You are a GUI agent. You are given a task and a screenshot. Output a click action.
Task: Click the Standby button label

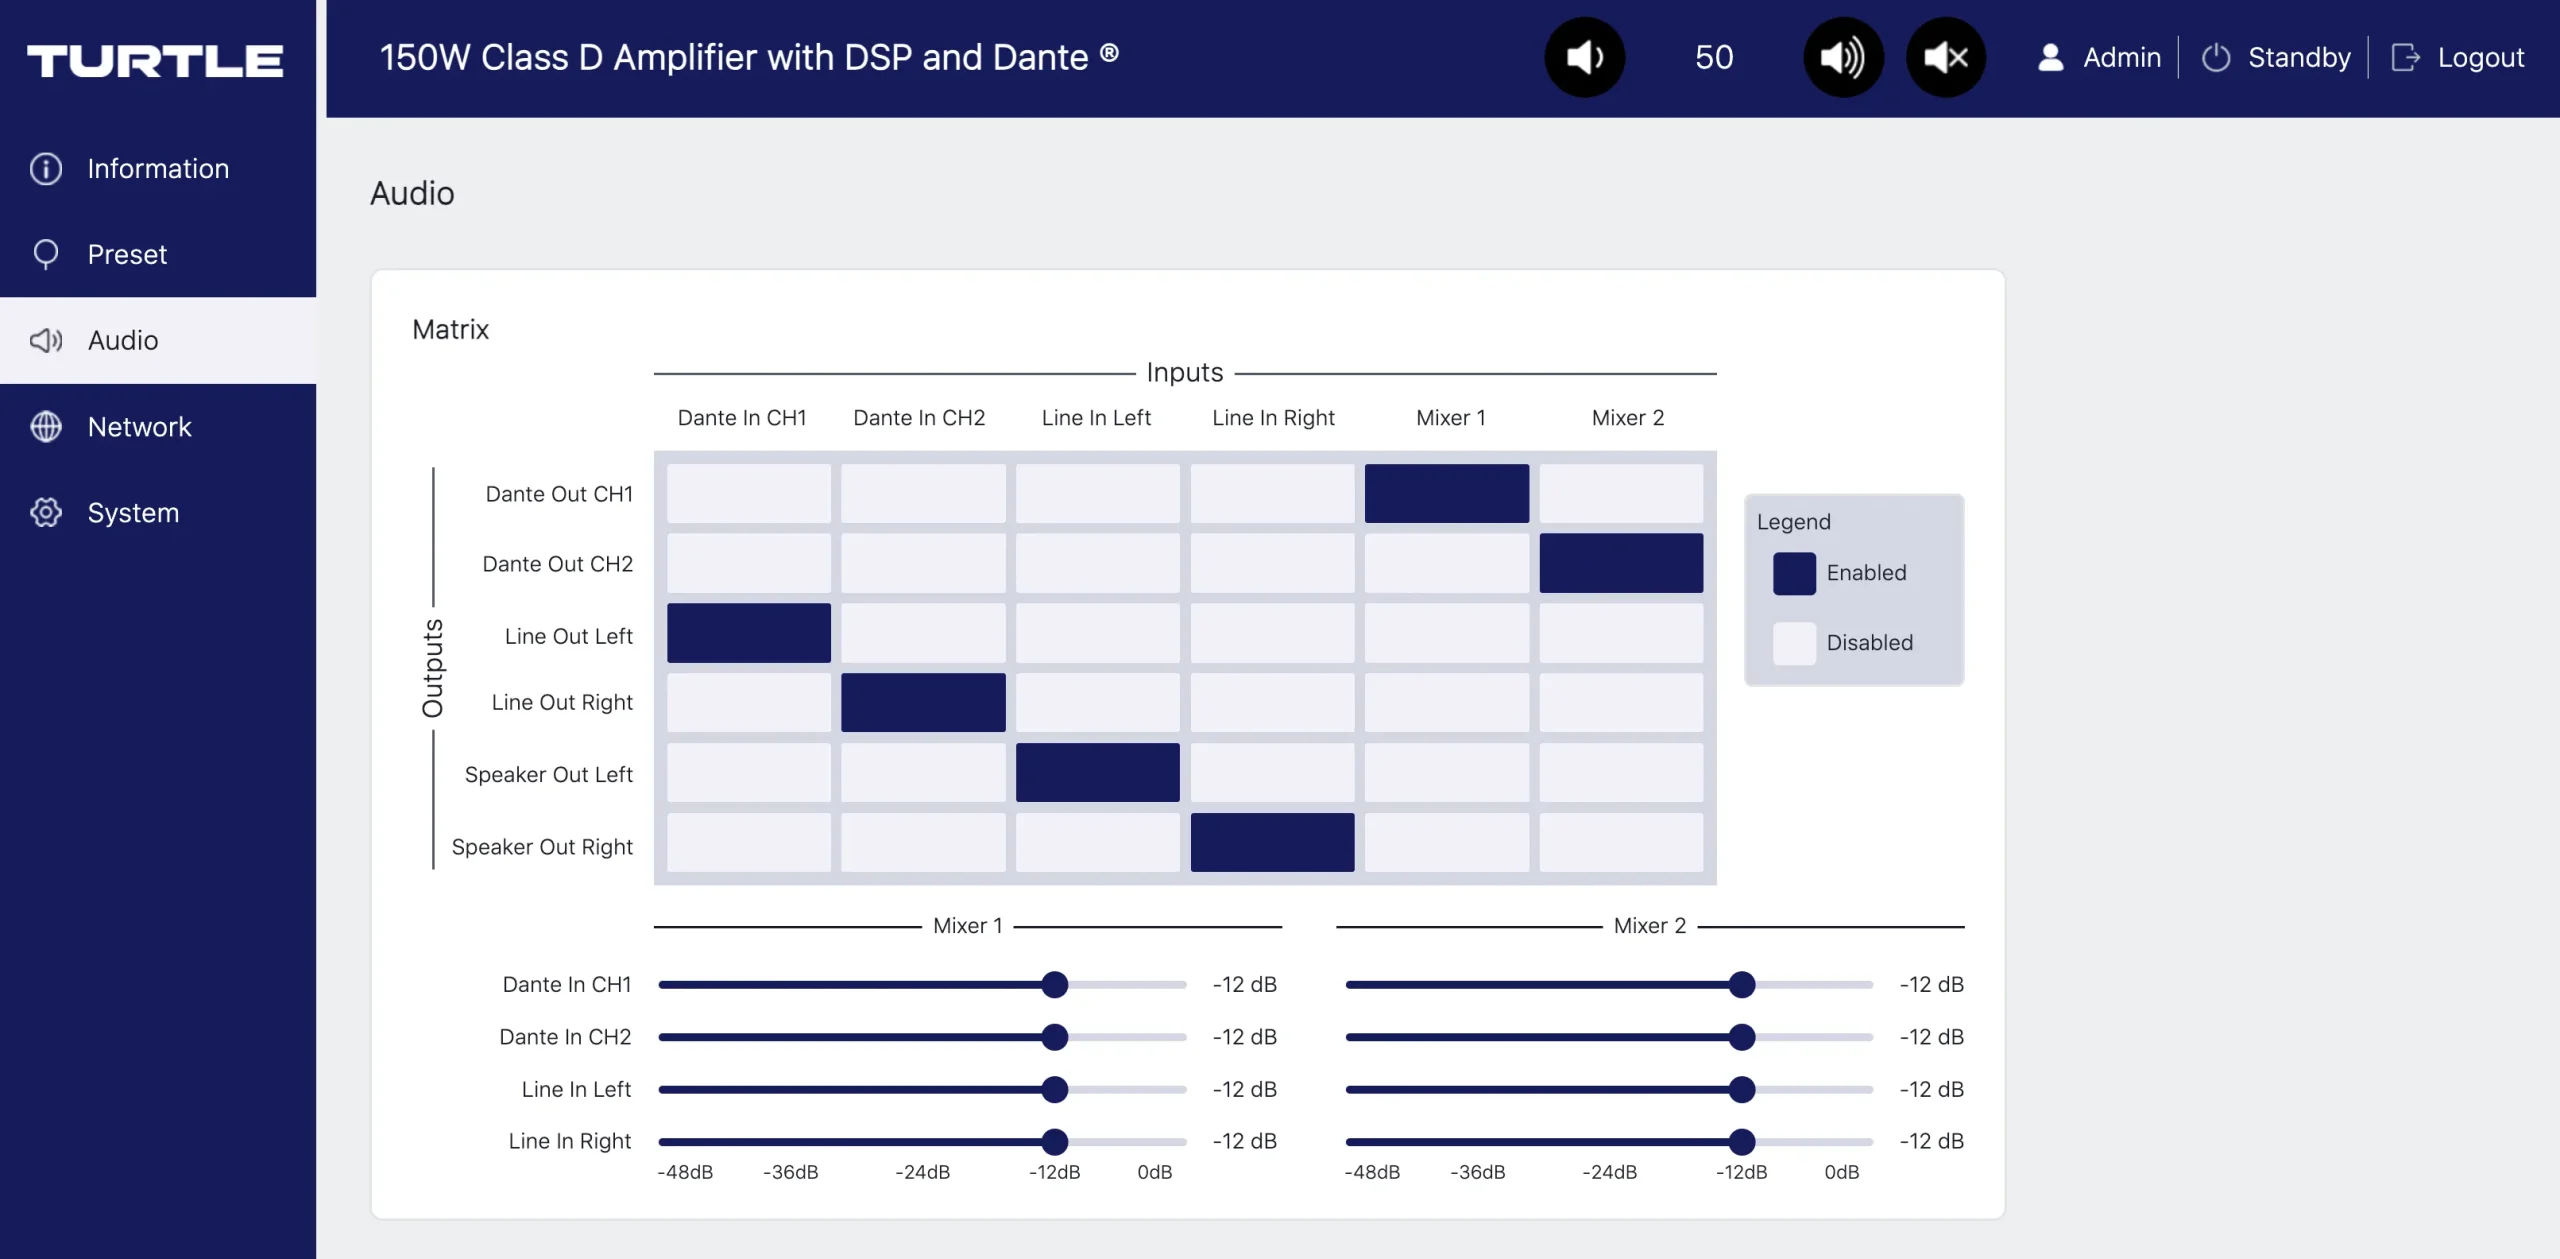coord(2299,58)
